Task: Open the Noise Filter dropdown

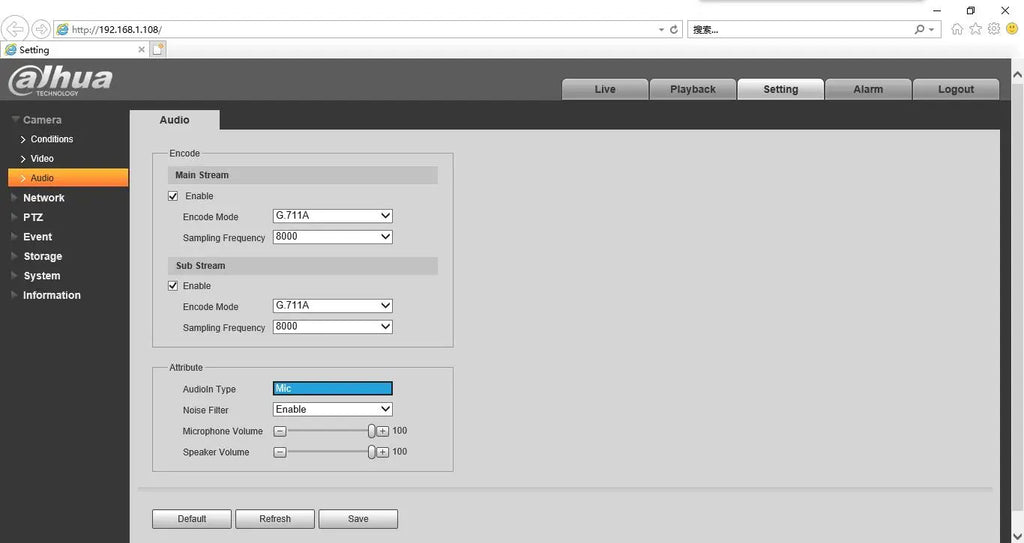Action: [332, 409]
